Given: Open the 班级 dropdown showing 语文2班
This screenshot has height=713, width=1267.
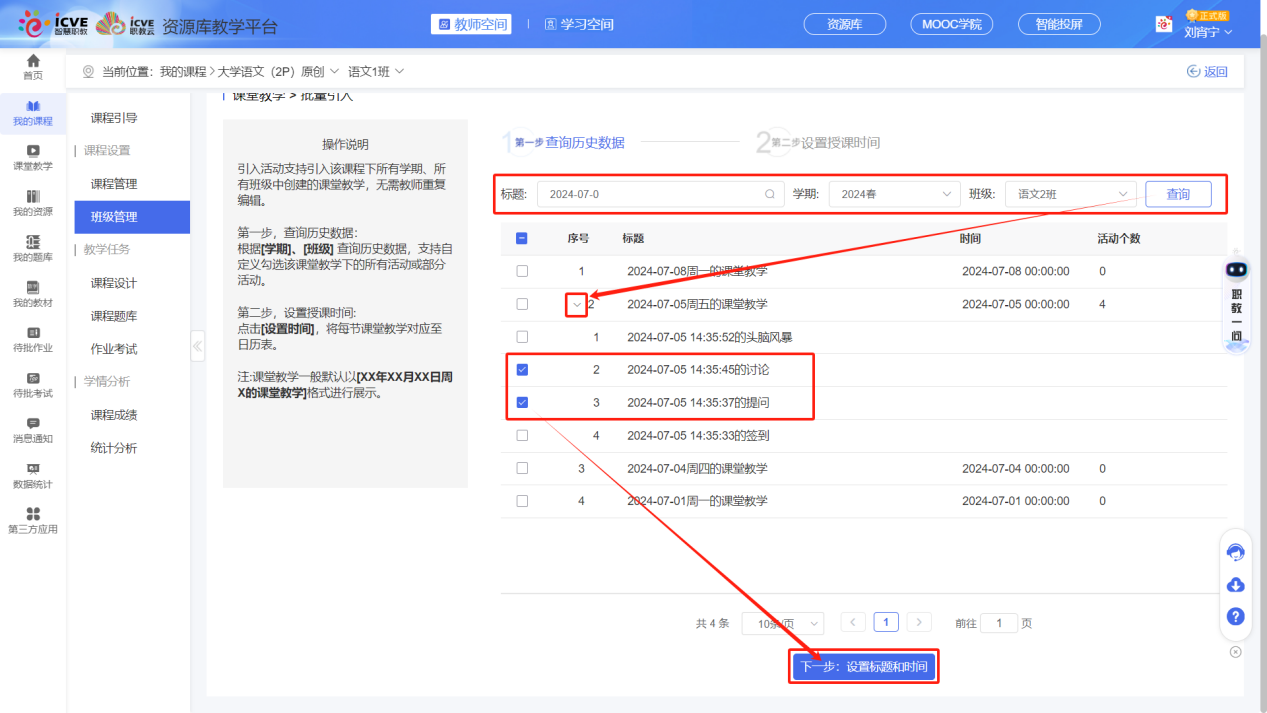Looking at the screenshot, I should (x=1069, y=193).
